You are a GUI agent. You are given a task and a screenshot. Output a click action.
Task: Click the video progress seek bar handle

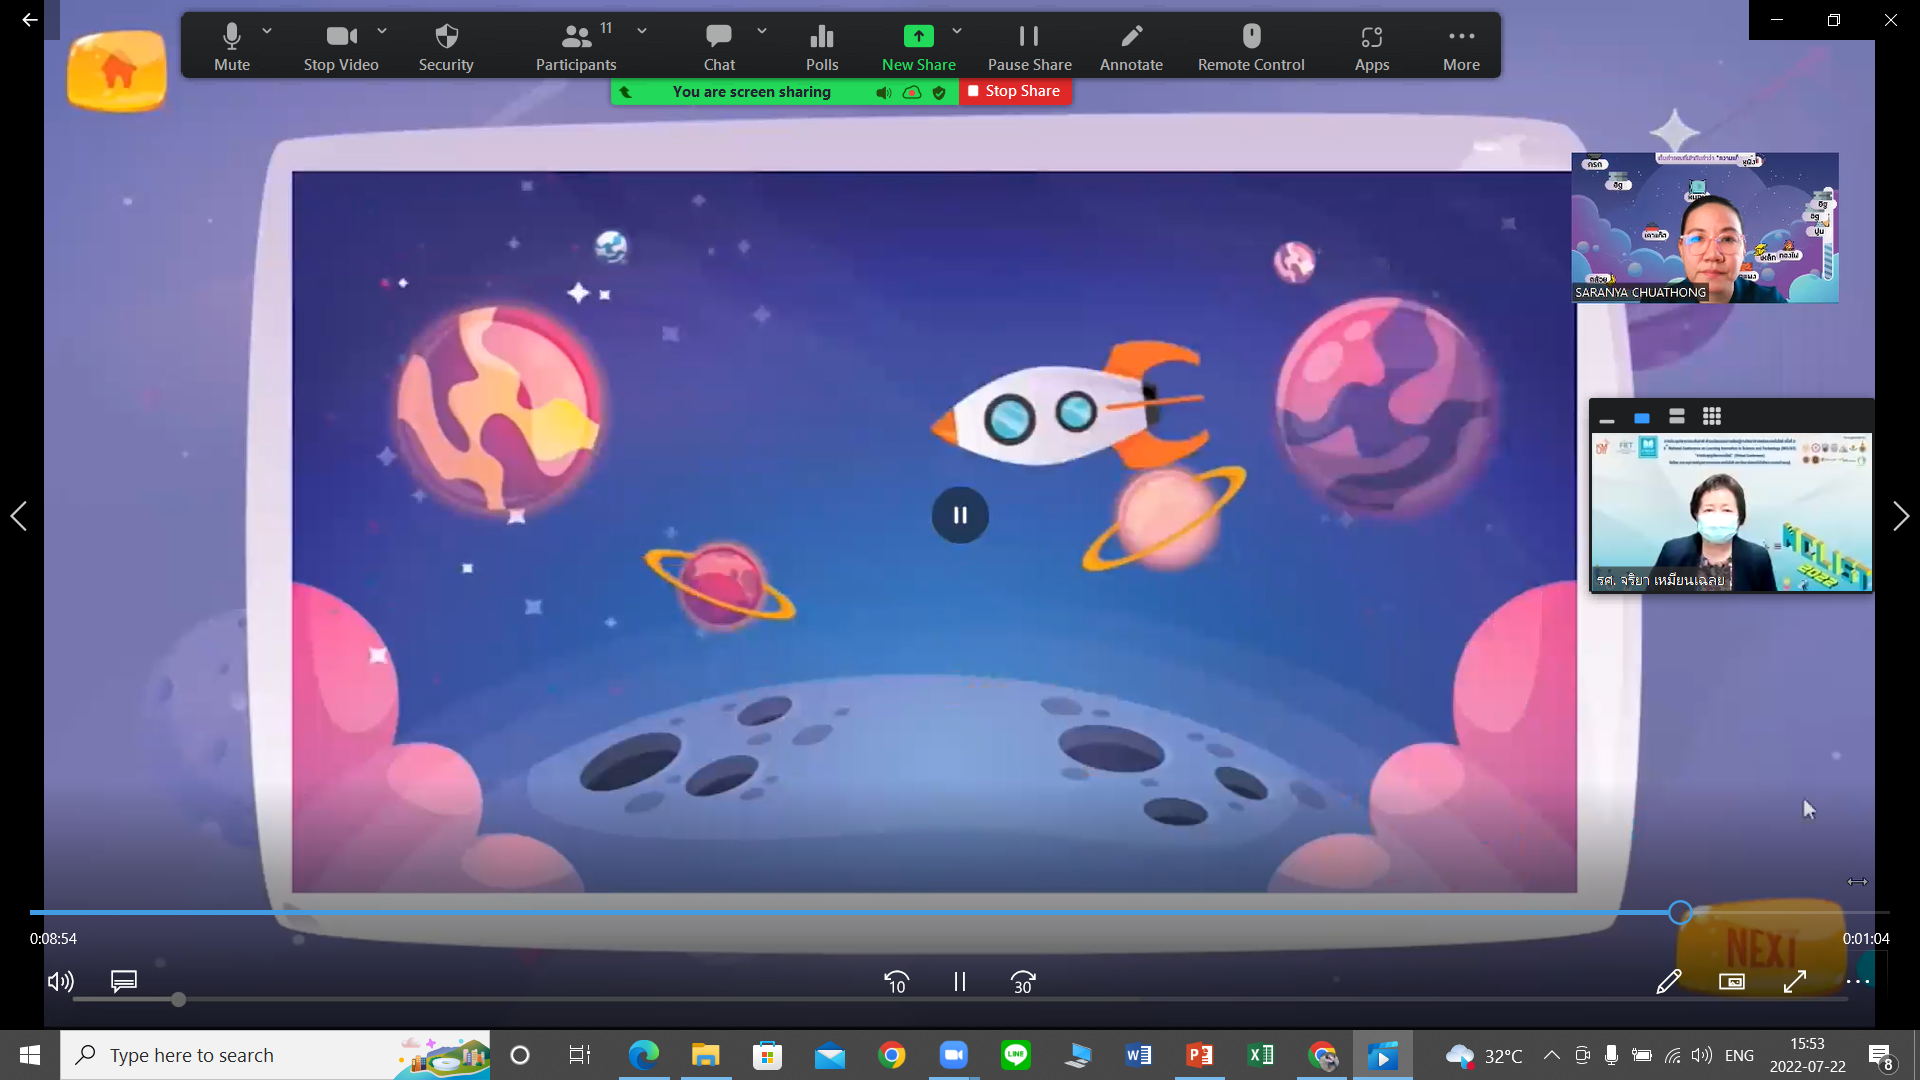(1680, 912)
